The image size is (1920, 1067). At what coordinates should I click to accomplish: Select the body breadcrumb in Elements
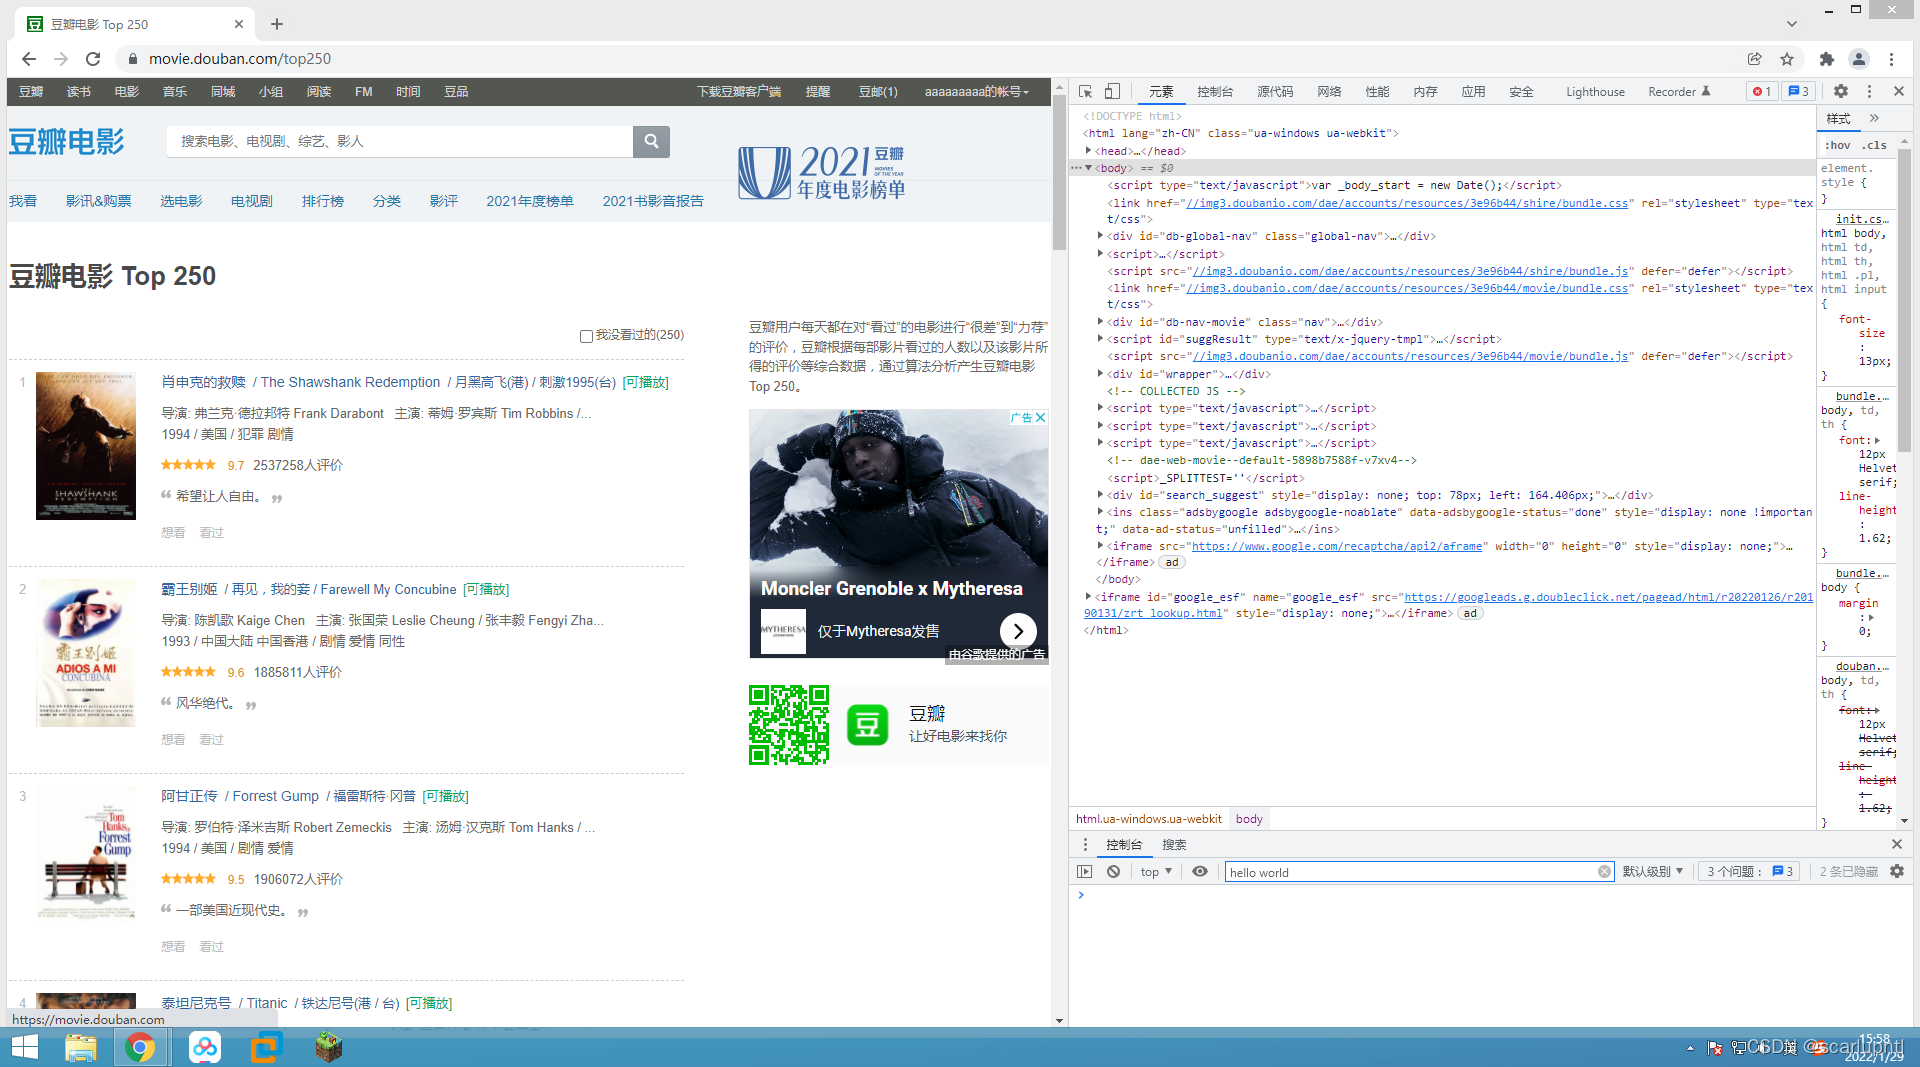(1249, 819)
